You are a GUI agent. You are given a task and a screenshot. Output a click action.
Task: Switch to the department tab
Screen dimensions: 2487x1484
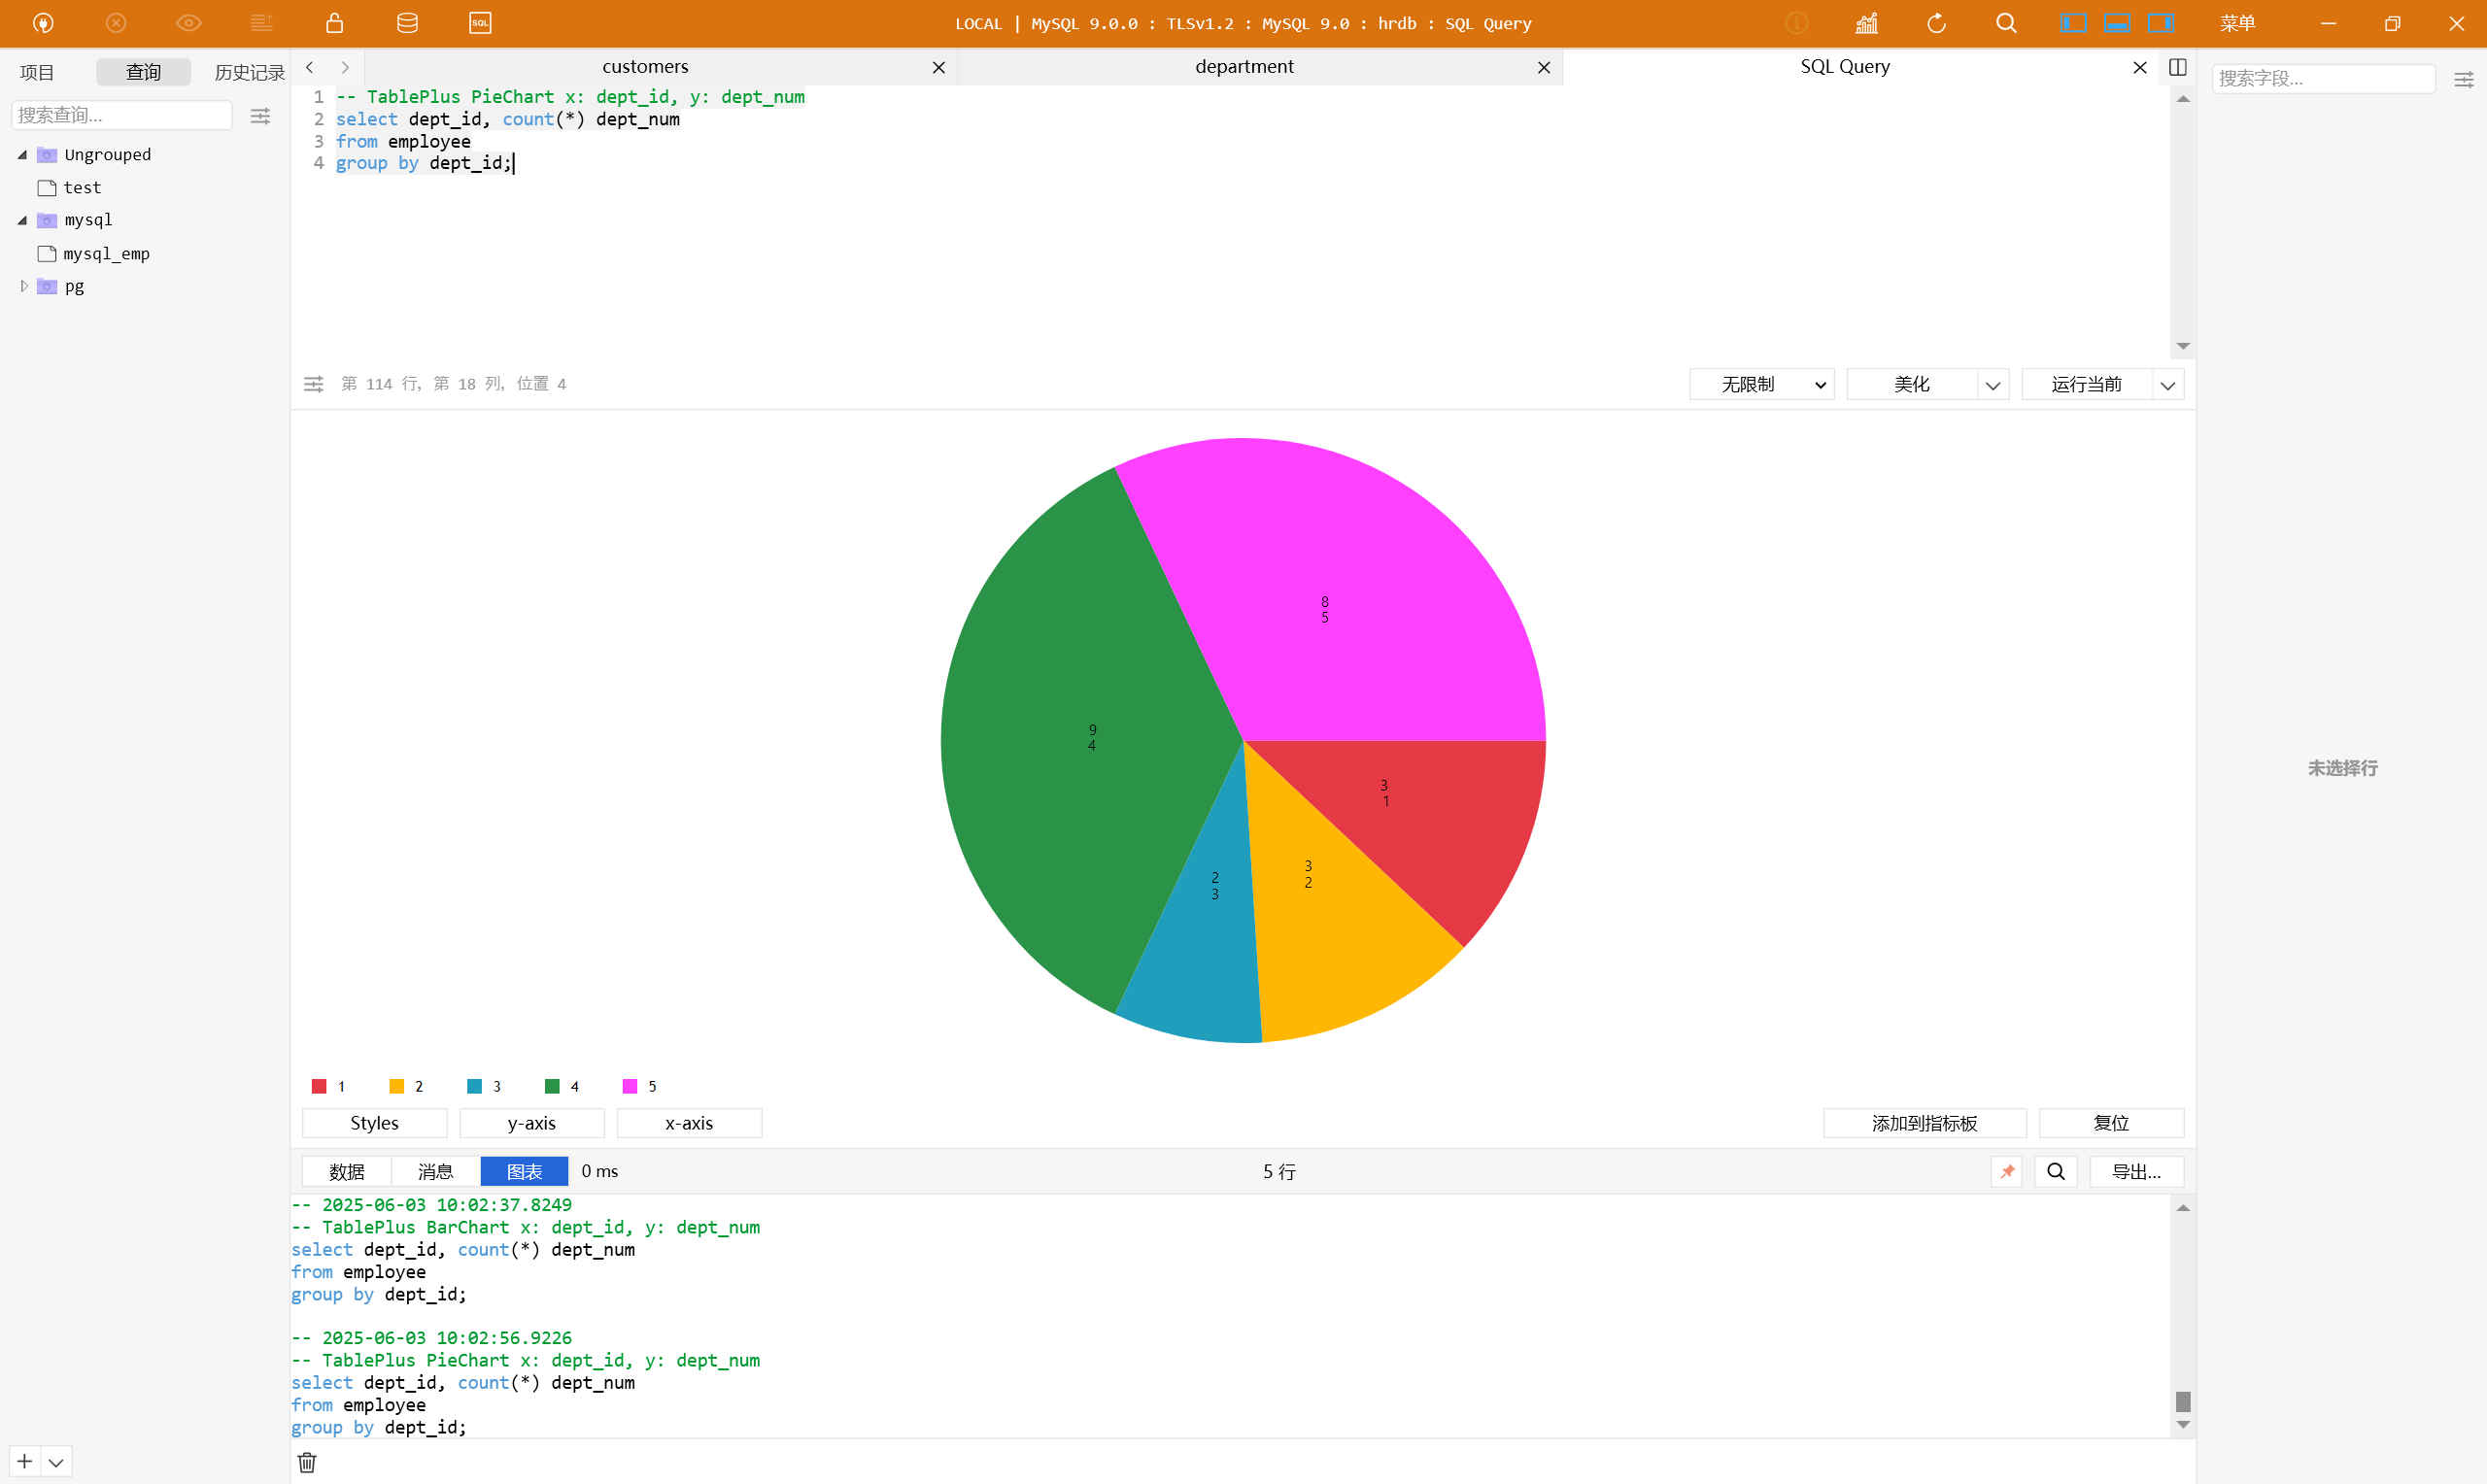click(x=1243, y=67)
